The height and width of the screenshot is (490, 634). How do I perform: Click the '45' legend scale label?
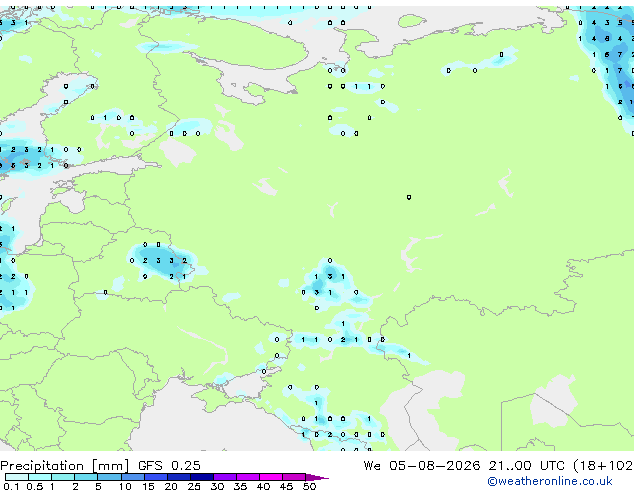pos(286,486)
